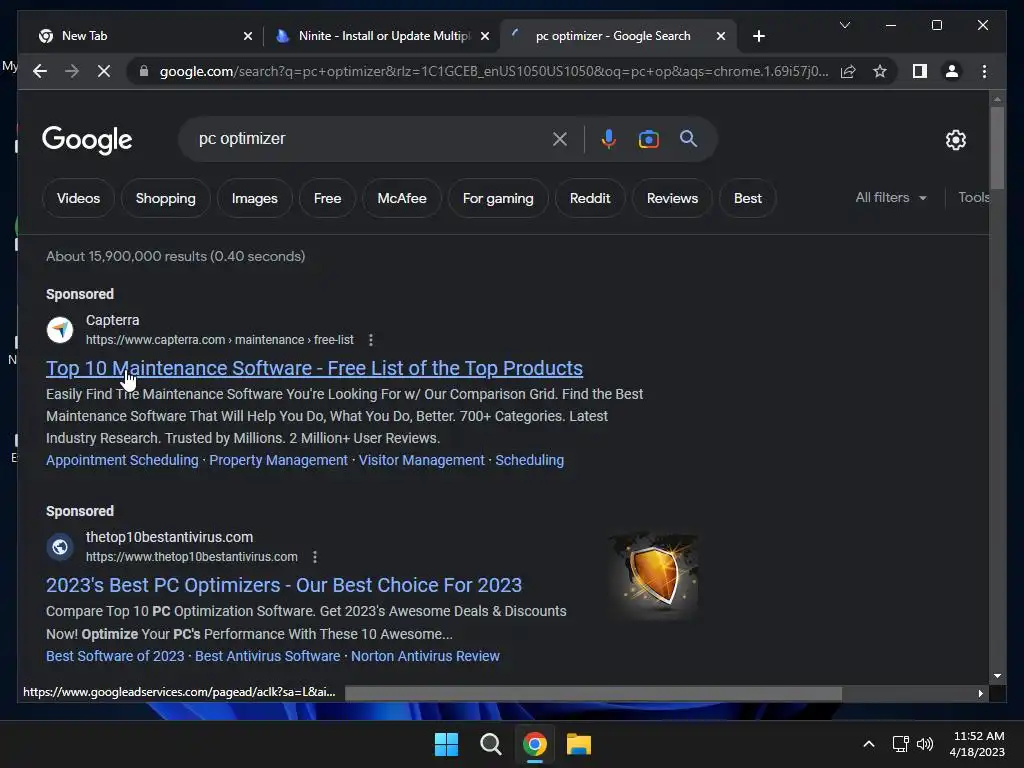The width and height of the screenshot is (1024, 768).
Task: Stop loading the page
Action: point(104,71)
